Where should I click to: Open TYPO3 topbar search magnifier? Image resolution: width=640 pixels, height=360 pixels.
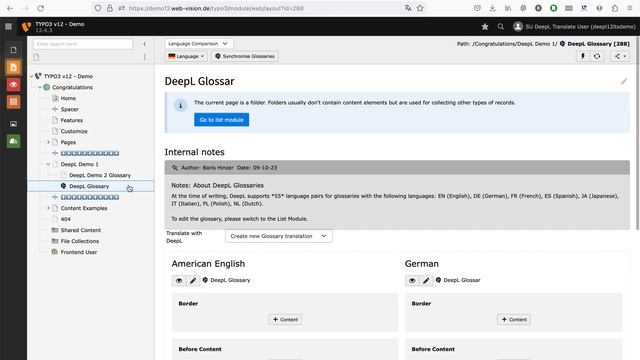500,27
